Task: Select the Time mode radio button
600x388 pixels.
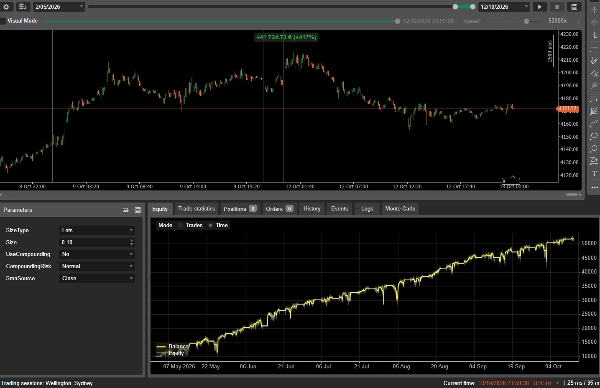Action: [x=210, y=225]
